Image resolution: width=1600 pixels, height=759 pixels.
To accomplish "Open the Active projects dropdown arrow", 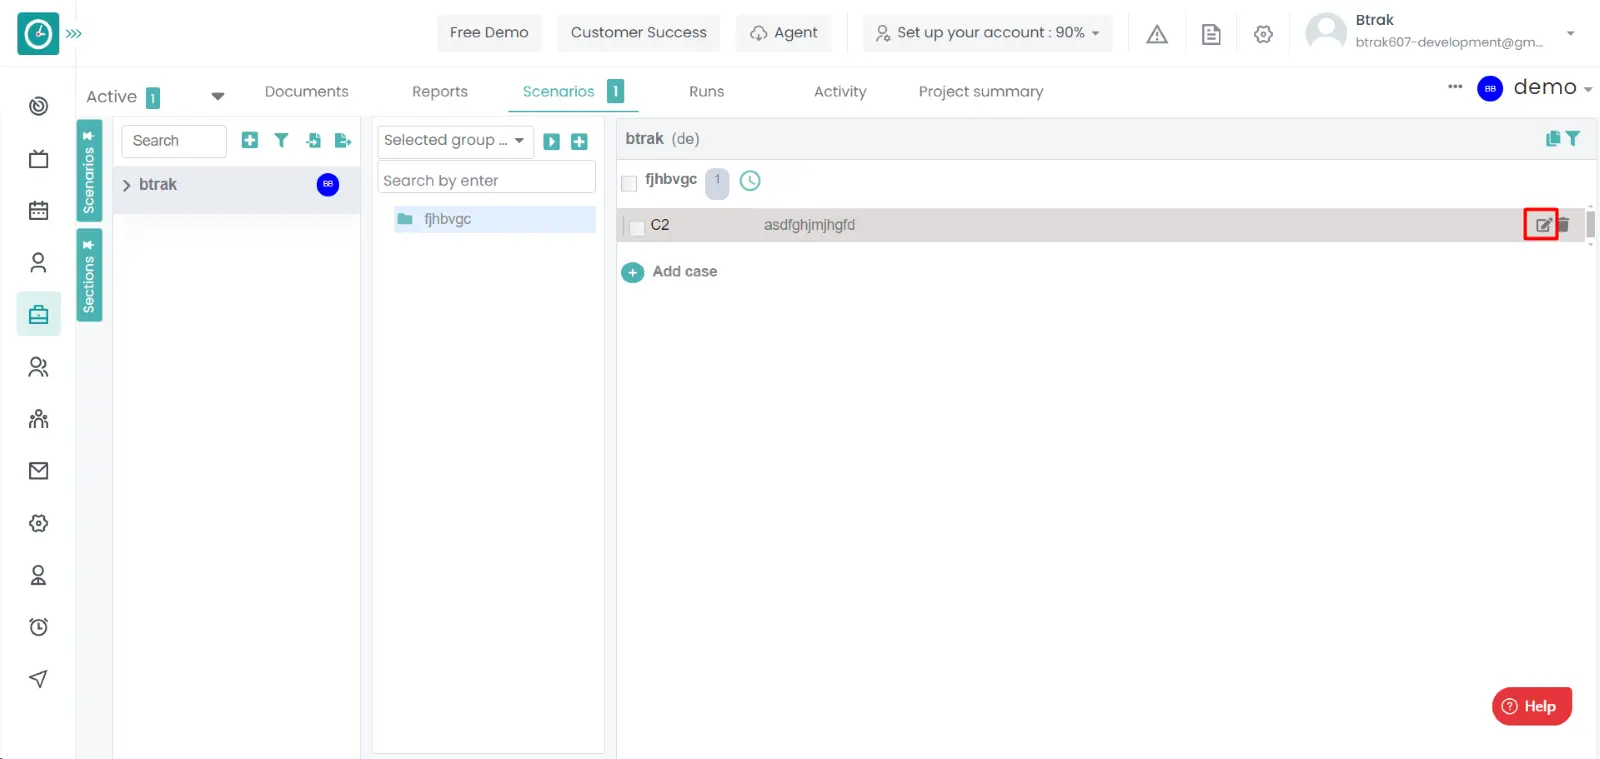I will click(217, 97).
